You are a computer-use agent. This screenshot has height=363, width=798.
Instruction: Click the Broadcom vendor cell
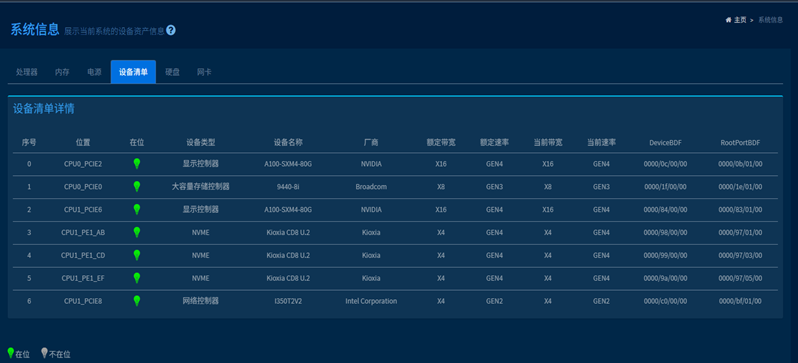click(x=371, y=187)
